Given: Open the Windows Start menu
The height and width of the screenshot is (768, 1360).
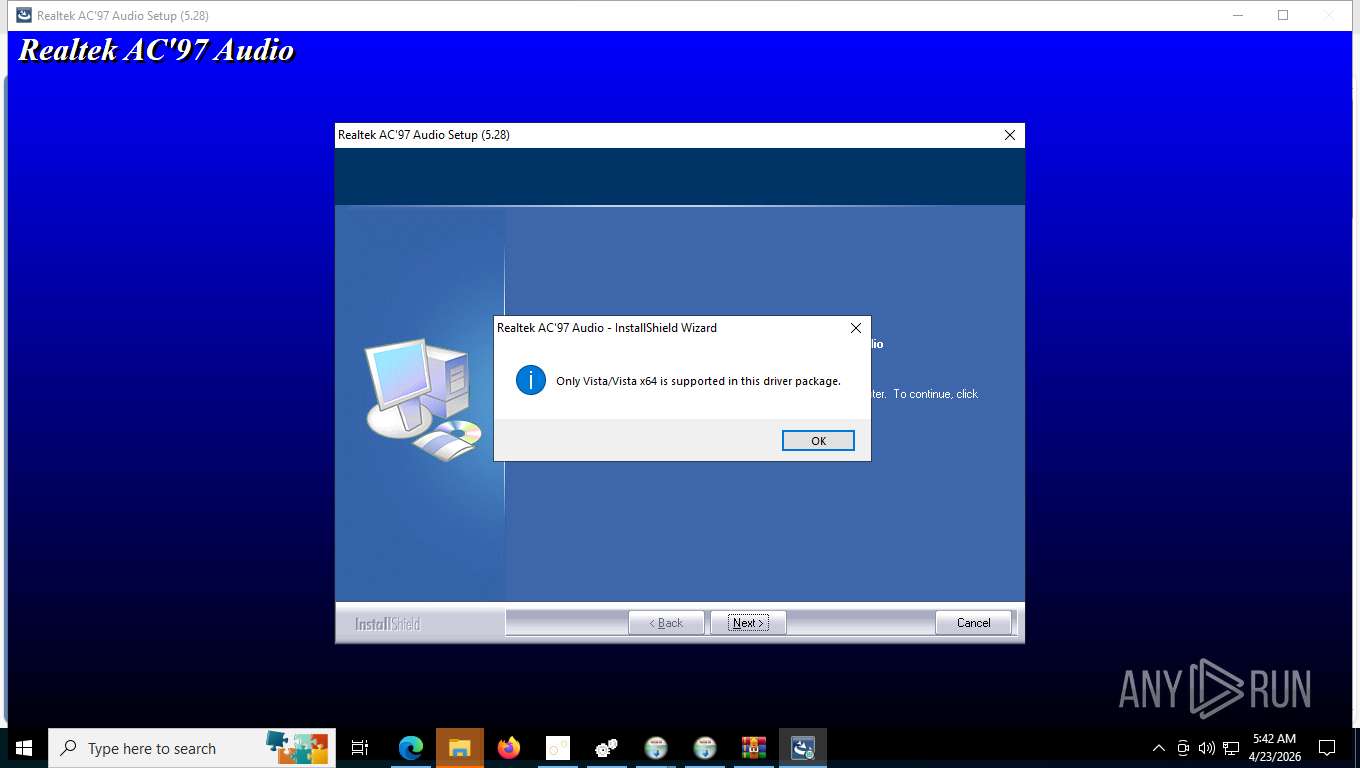Looking at the screenshot, I should pos(24,748).
